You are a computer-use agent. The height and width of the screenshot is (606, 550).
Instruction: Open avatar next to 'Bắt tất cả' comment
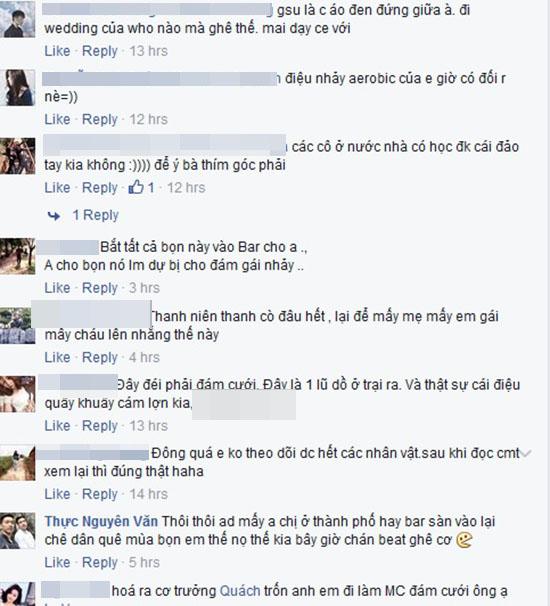click(x=17, y=256)
